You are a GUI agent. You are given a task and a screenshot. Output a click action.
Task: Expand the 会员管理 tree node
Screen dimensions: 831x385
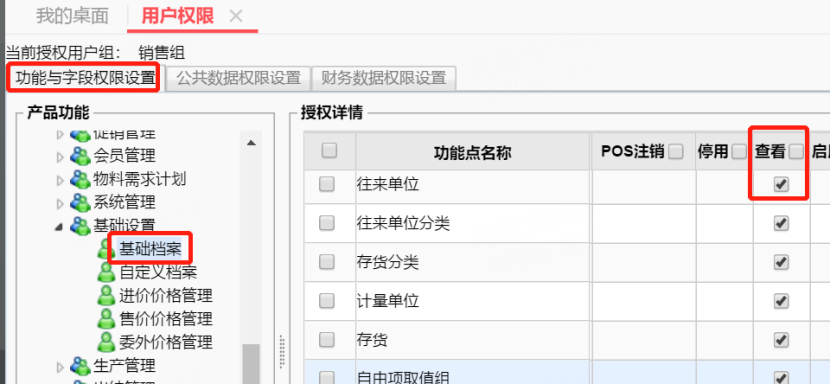coord(60,156)
